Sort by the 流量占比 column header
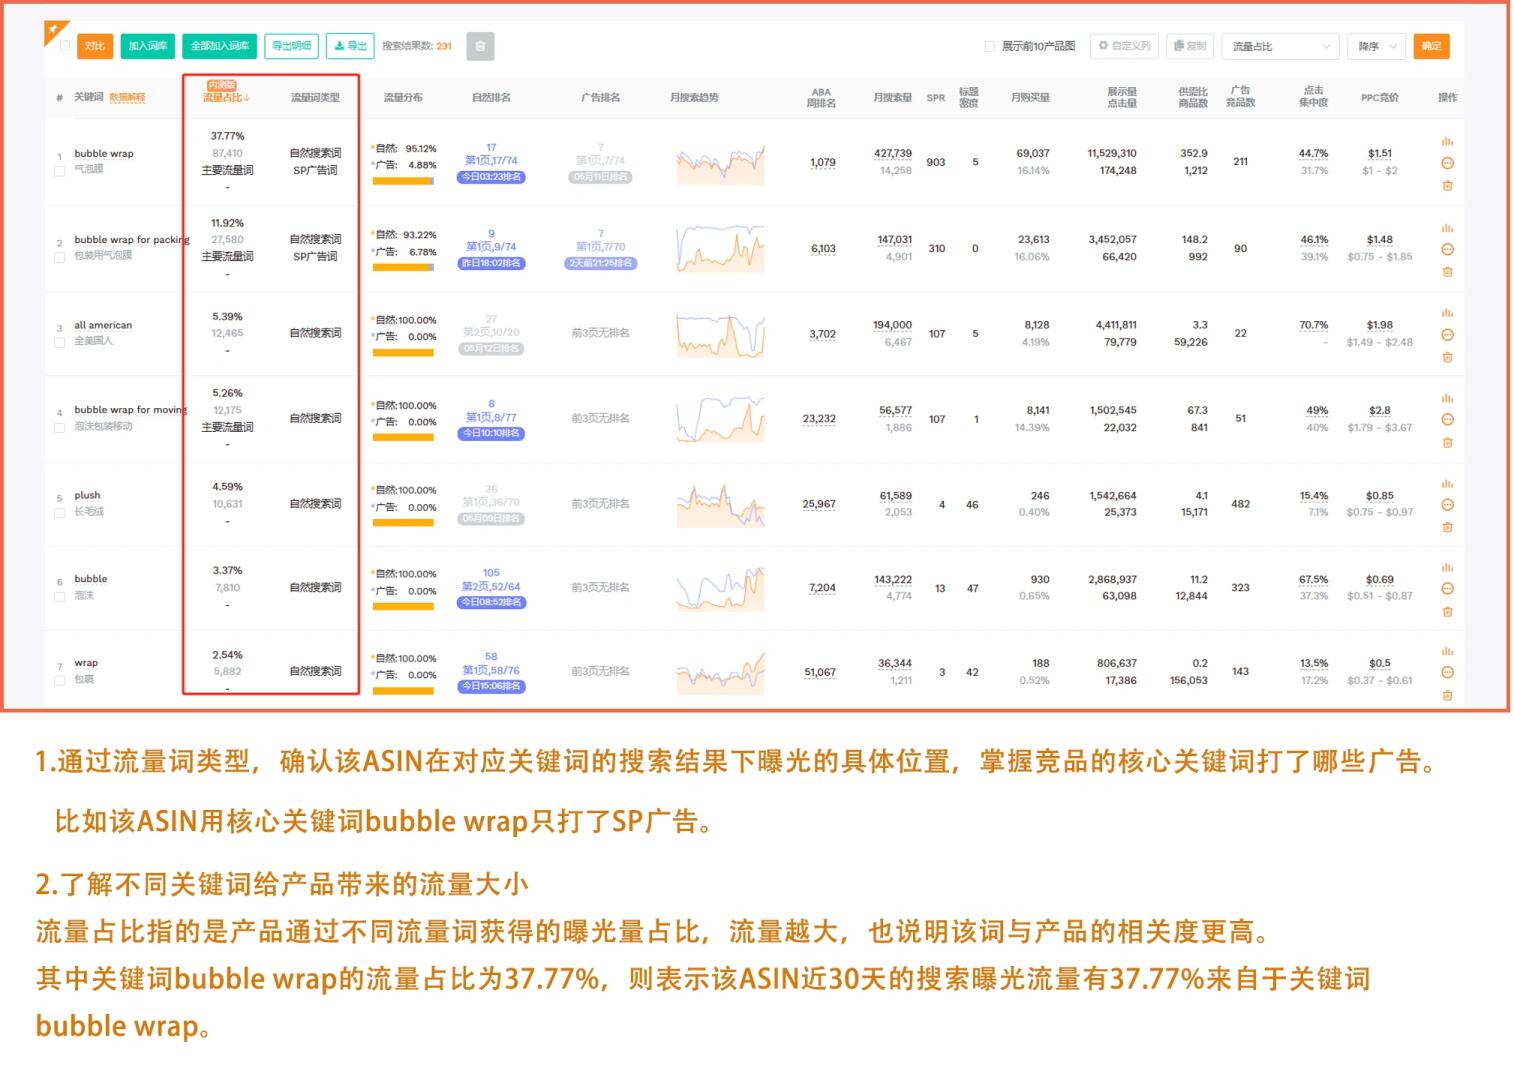This screenshot has height=1080, width=1514. pyautogui.click(x=226, y=97)
